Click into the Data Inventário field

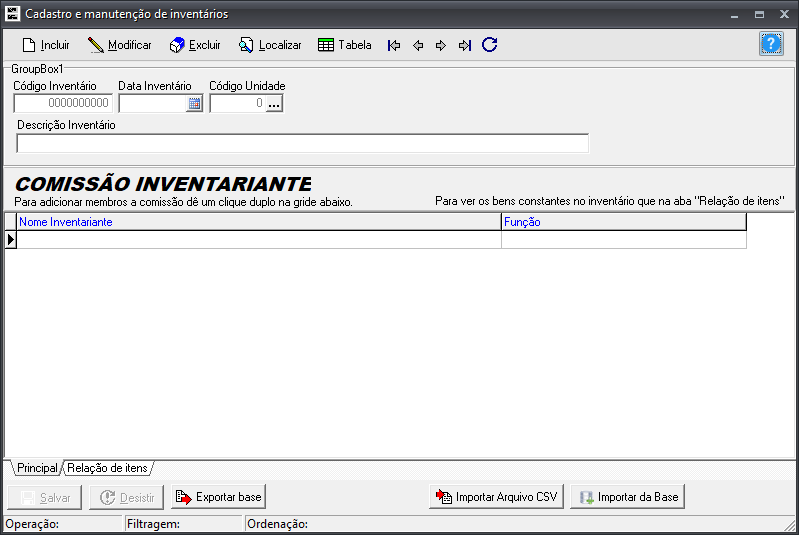pyautogui.click(x=153, y=103)
